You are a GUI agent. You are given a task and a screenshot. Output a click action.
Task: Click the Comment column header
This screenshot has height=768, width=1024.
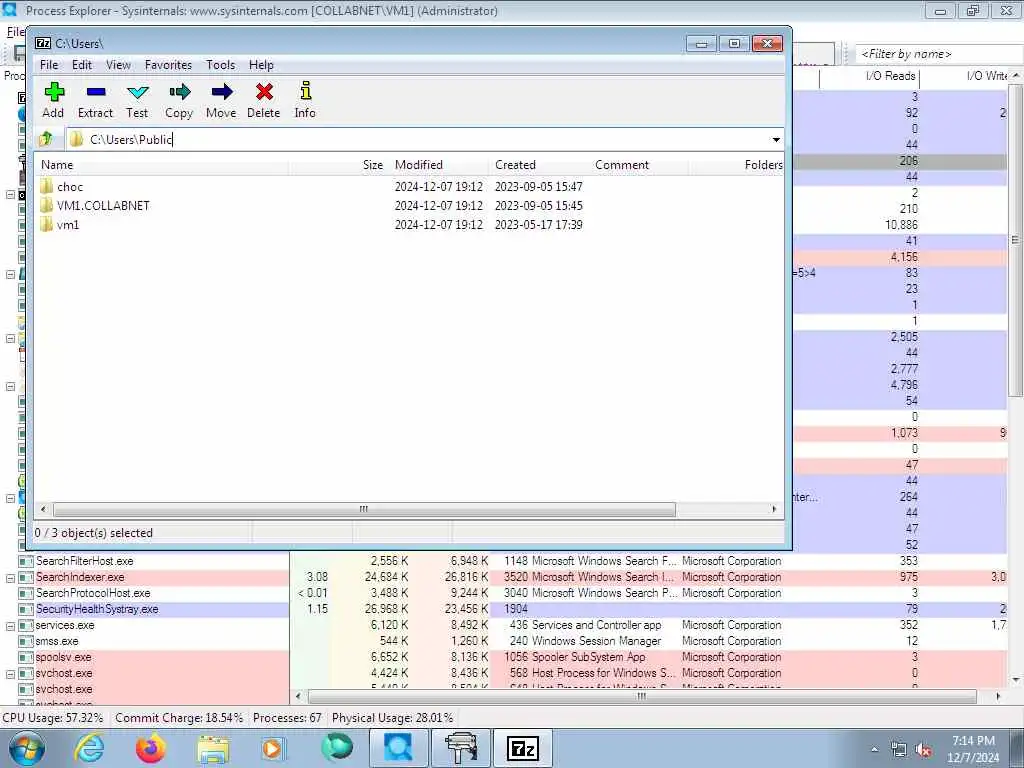(x=639, y=165)
